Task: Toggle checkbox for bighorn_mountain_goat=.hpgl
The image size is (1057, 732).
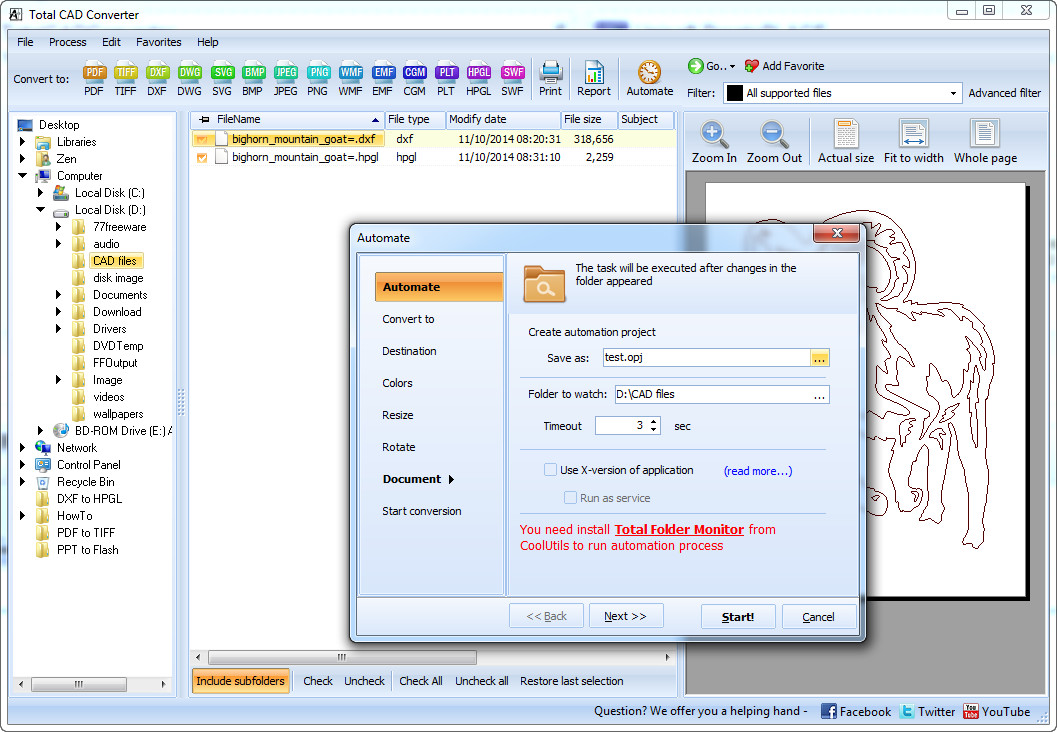Action: (202, 158)
